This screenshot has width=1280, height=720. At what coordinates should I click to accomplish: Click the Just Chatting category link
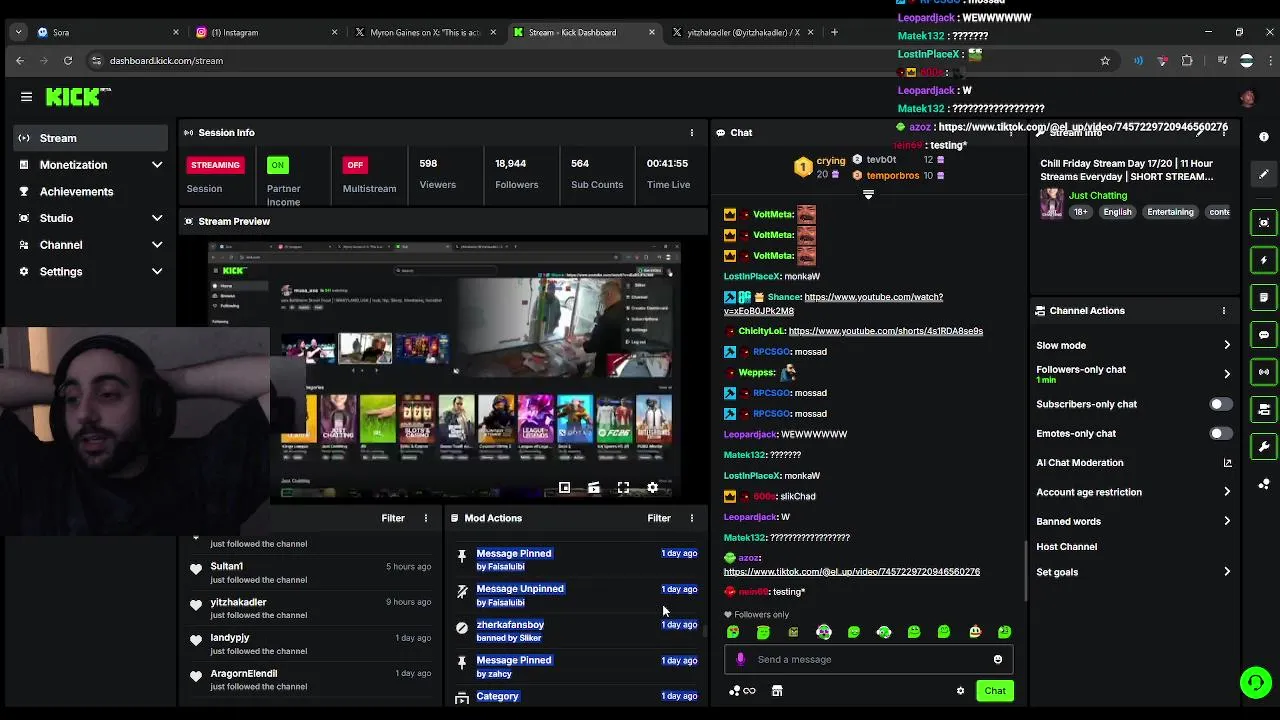tap(1098, 196)
